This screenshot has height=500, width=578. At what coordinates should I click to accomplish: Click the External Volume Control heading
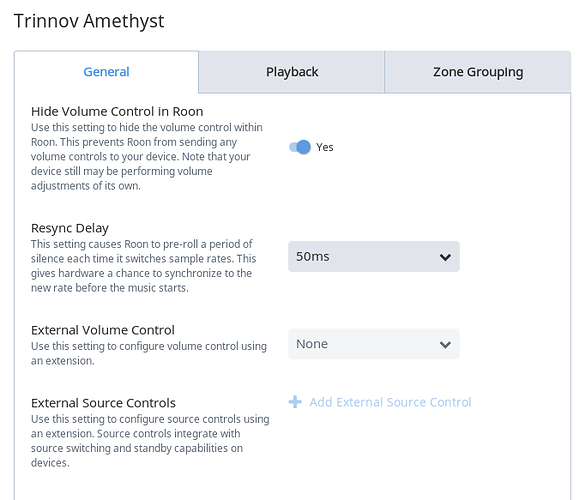[x=102, y=330]
